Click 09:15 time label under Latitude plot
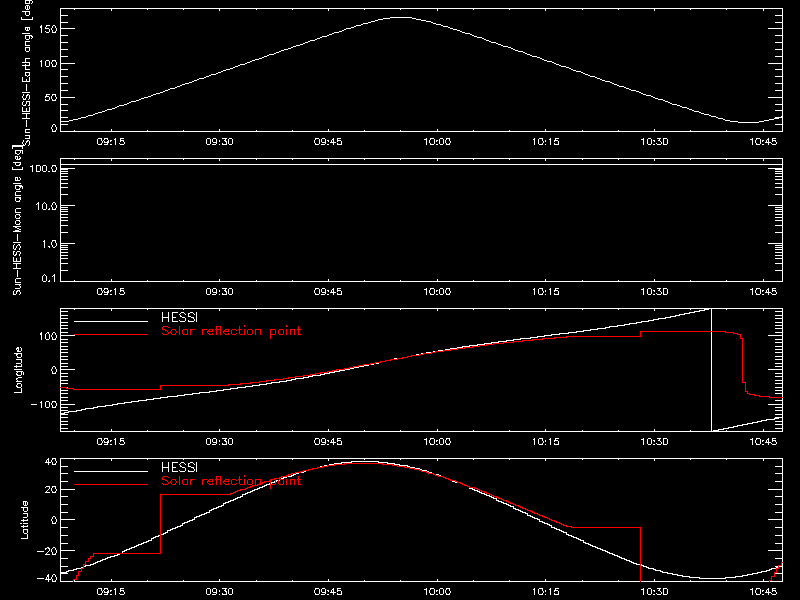800x600 pixels. pyautogui.click(x=111, y=592)
